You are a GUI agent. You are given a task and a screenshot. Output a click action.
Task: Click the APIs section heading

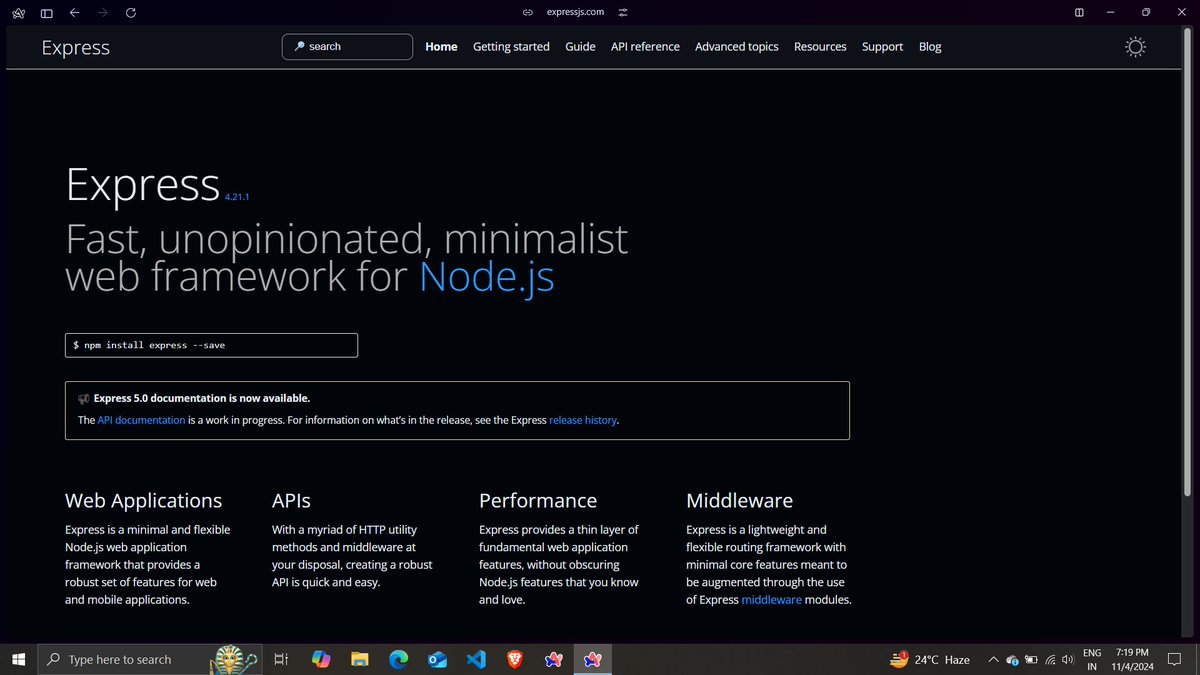[x=291, y=501]
